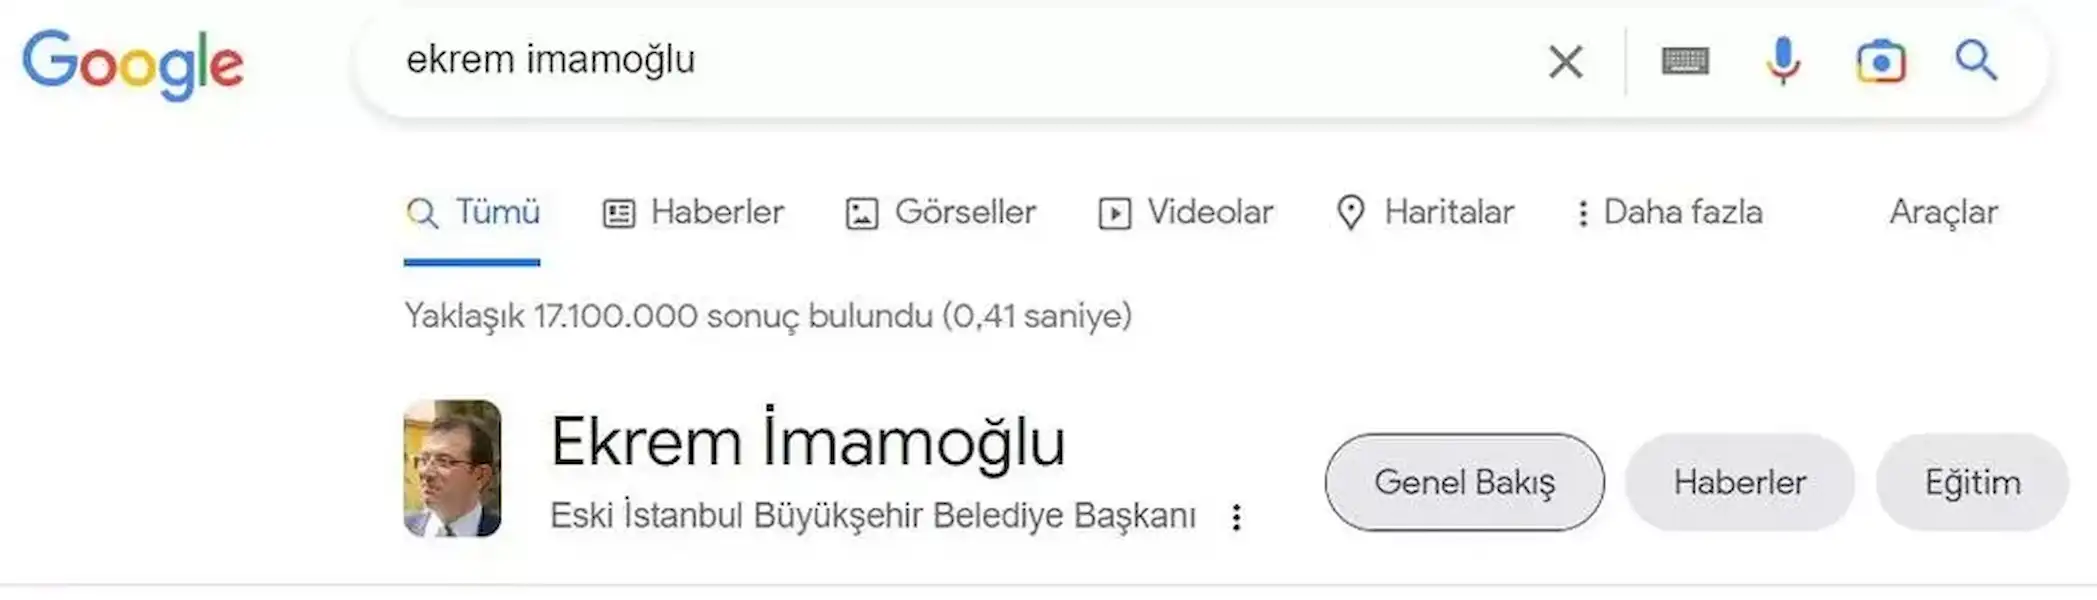Open Genel Bakış in the knowledge panel
The height and width of the screenshot is (600, 2097).
tap(1463, 481)
